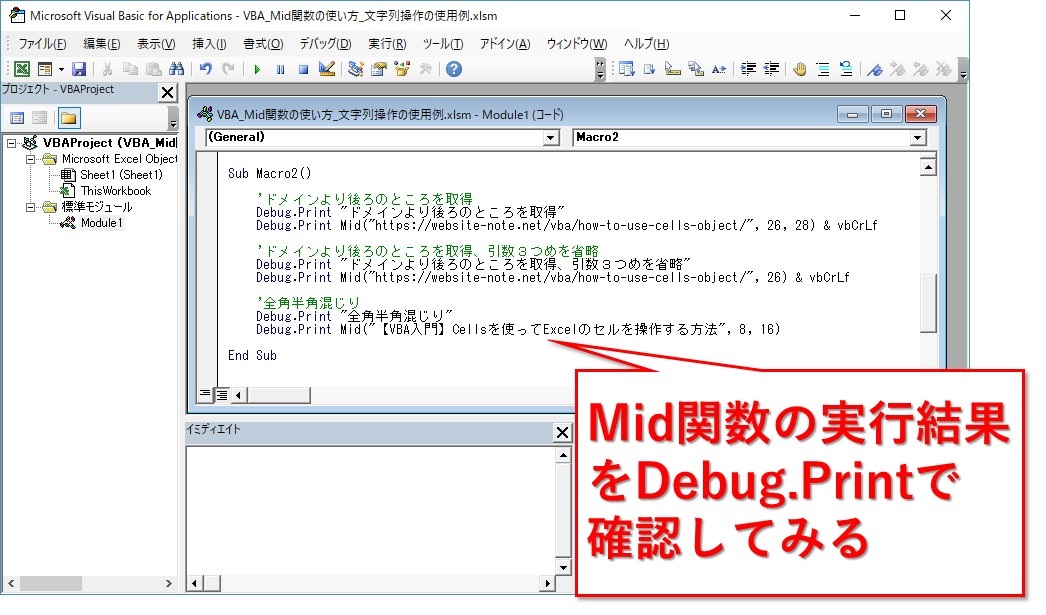Click the Undo arrow icon
Image resolution: width=1046 pixels, height=615 pixels.
206,69
